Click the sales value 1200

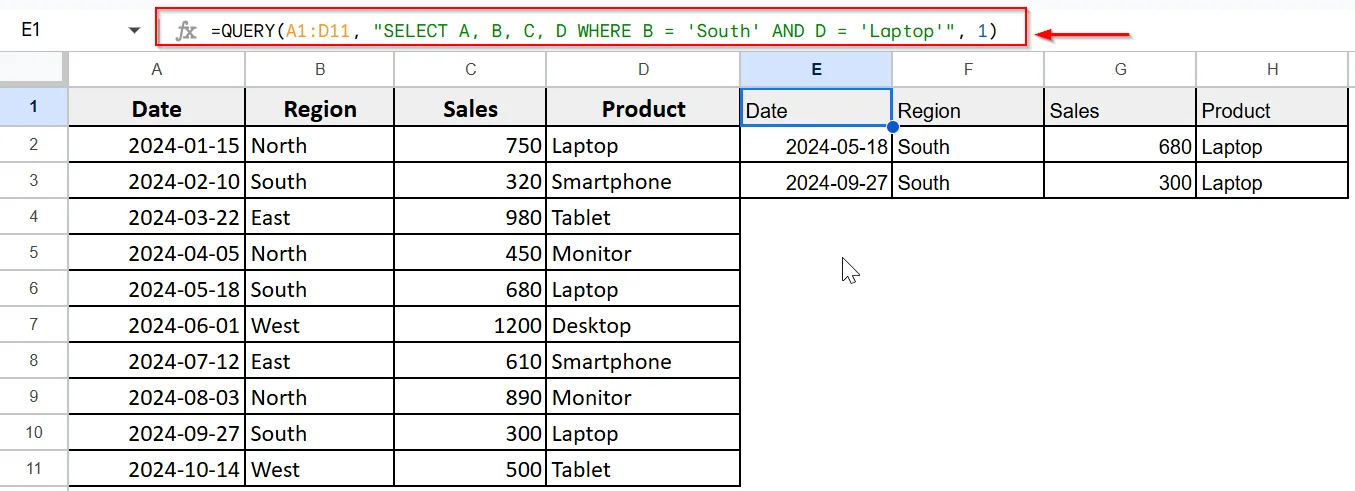470,325
